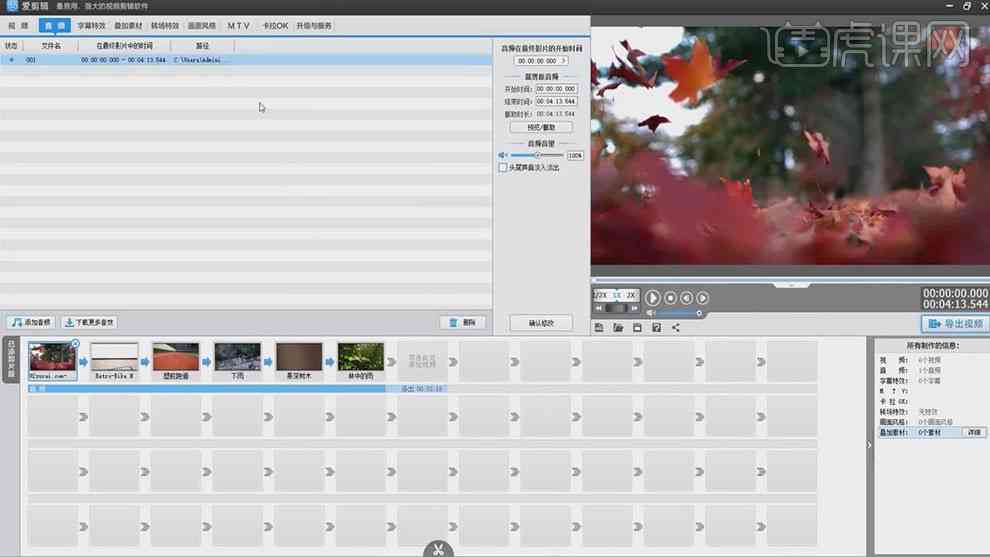The height and width of the screenshot is (557, 990).
Task: Click the save-as icon under preview
Action: coord(657,328)
